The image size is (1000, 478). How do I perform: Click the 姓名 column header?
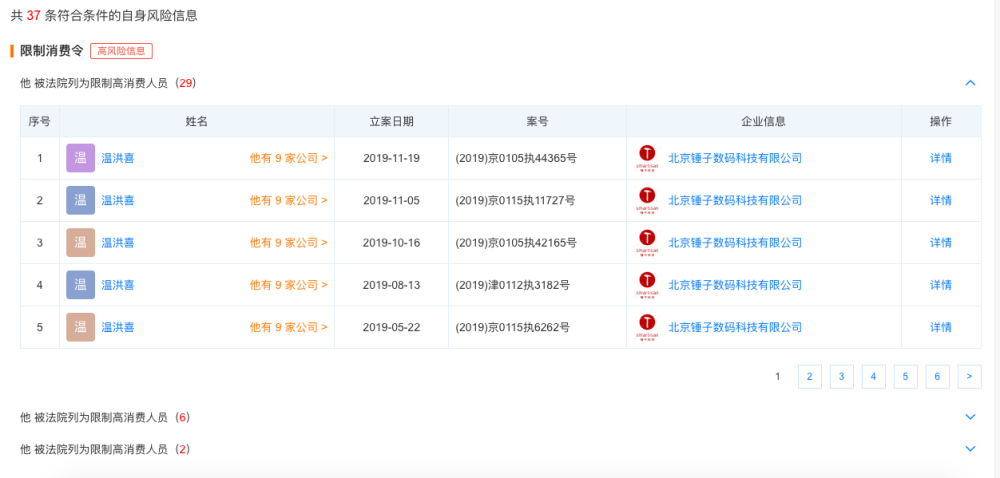(x=196, y=121)
